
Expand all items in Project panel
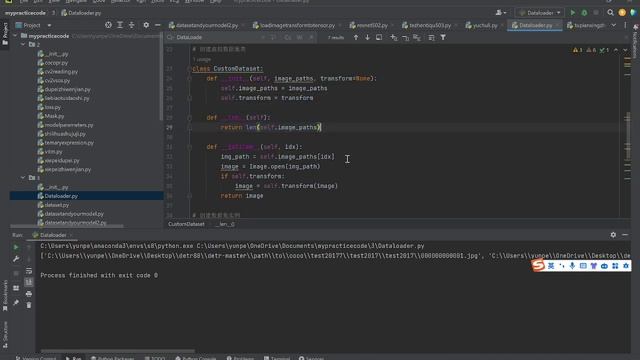coord(120,25)
